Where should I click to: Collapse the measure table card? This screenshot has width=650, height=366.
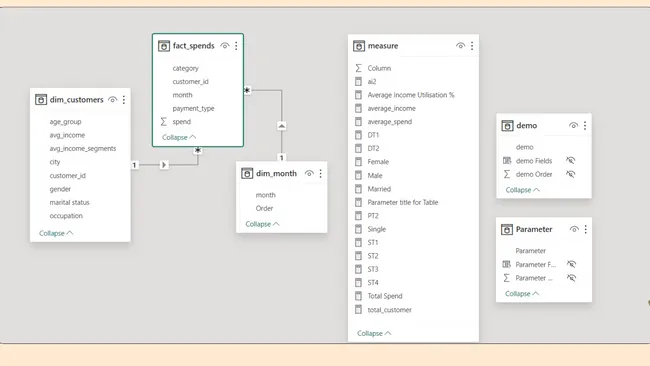click(374, 333)
